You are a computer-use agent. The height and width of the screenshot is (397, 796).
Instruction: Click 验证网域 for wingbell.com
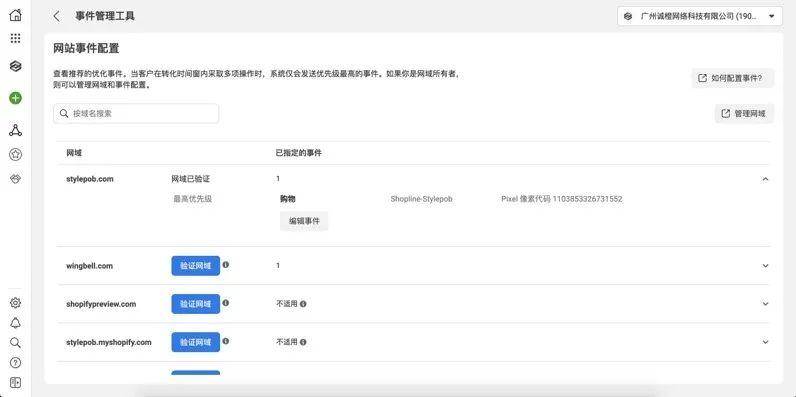coord(195,266)
